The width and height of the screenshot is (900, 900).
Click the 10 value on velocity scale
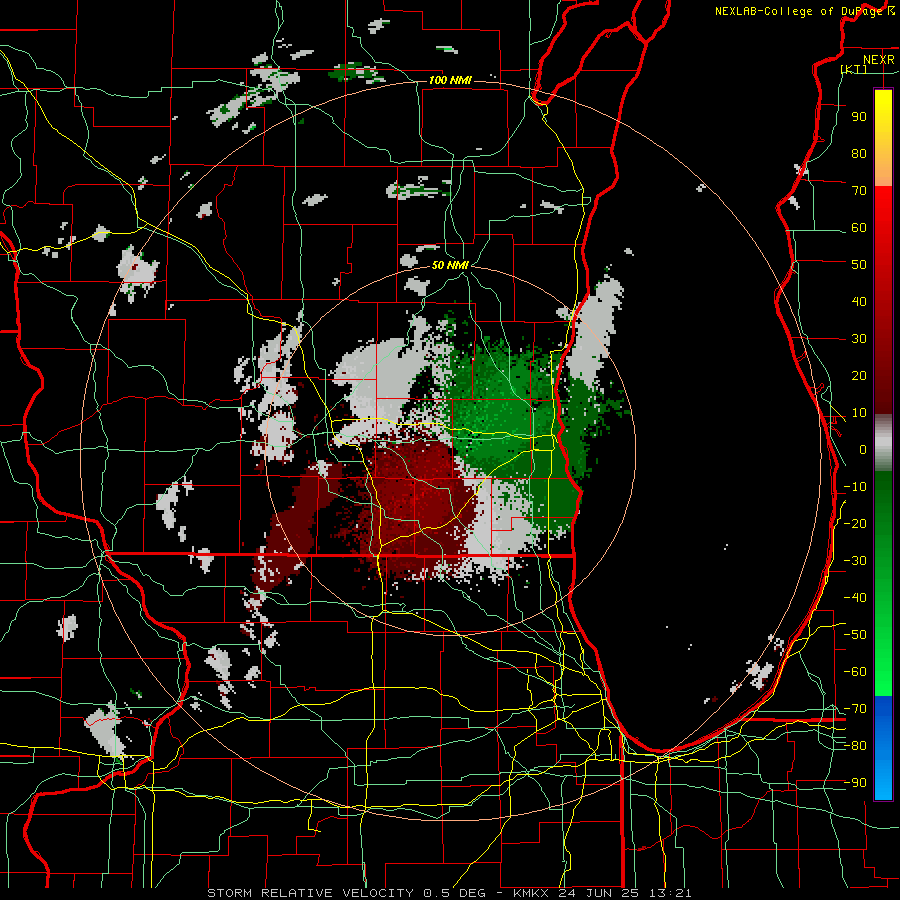click(859, 413)
